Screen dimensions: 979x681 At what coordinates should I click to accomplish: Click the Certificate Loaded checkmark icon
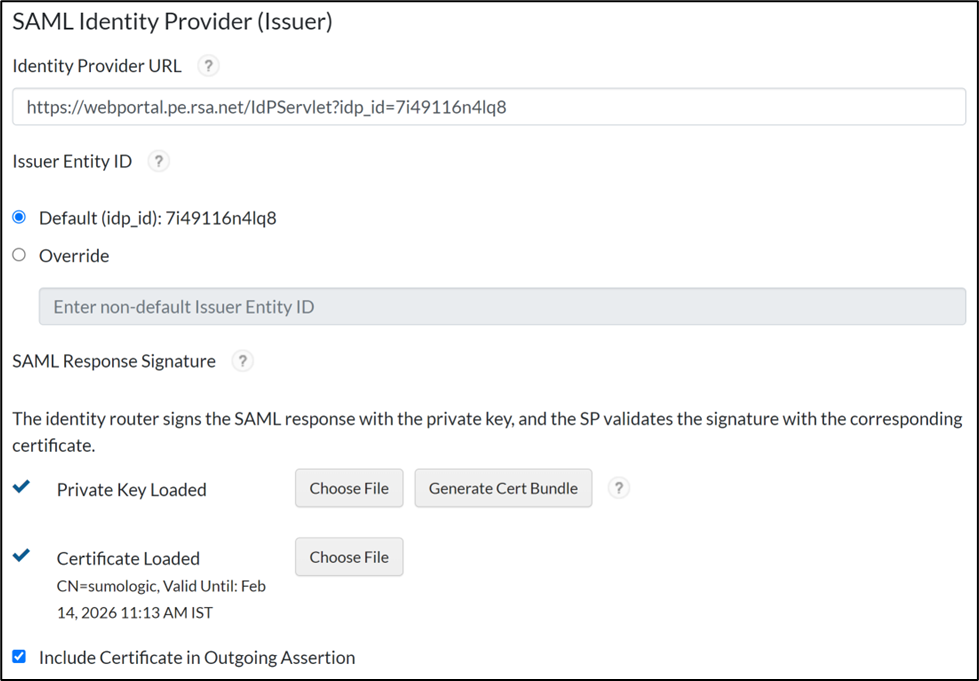(21, 556)
